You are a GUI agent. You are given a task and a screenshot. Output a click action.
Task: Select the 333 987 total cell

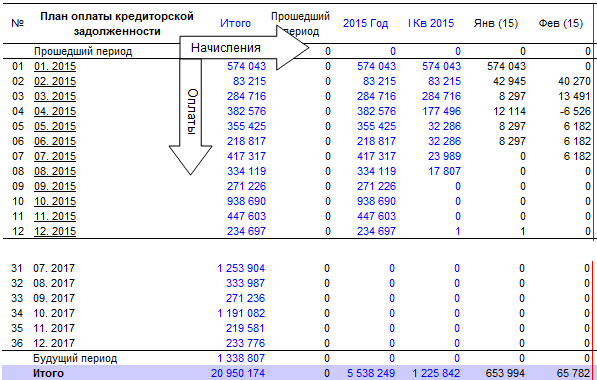245,283
